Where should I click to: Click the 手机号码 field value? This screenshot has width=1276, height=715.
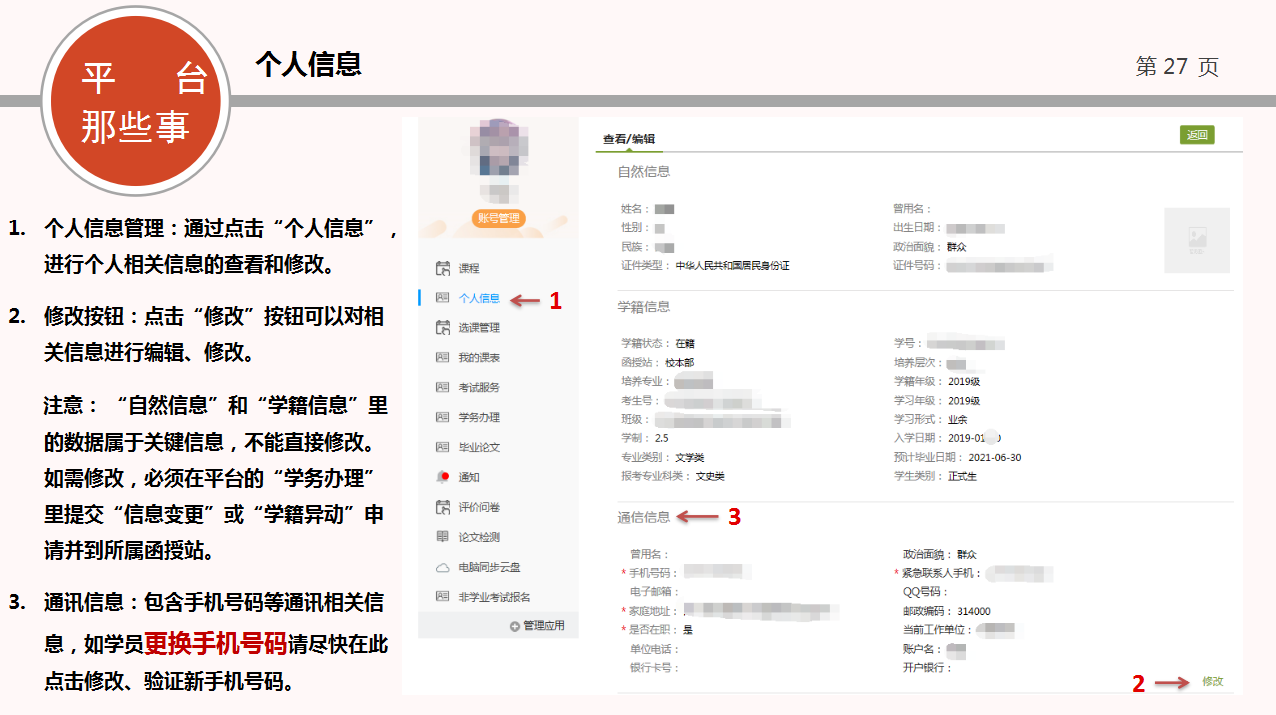pos(717,573)
